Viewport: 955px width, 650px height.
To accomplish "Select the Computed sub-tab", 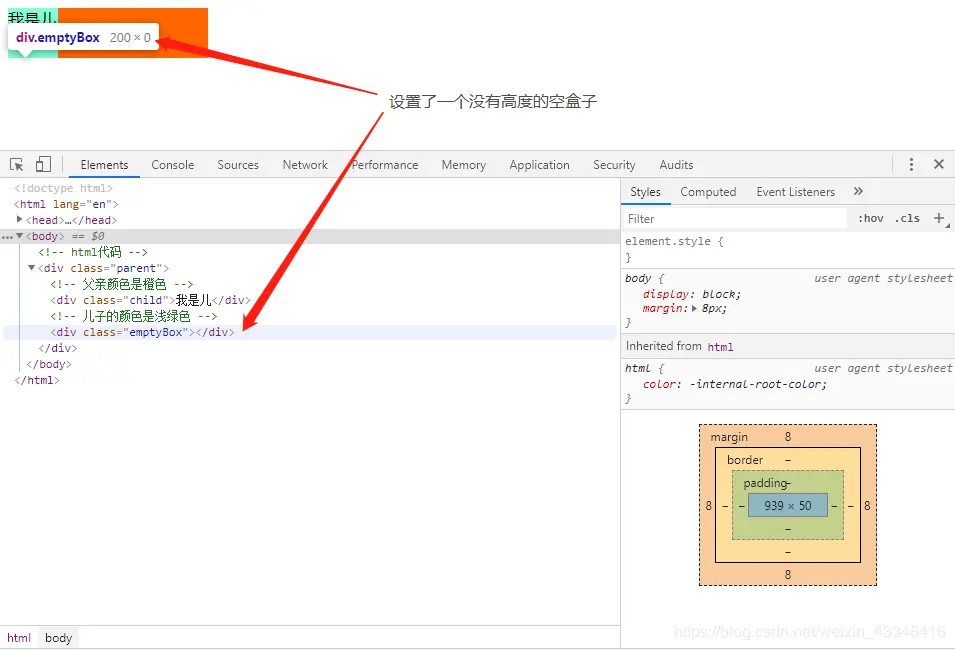I will pyautogui.click(x=708, y=192).
